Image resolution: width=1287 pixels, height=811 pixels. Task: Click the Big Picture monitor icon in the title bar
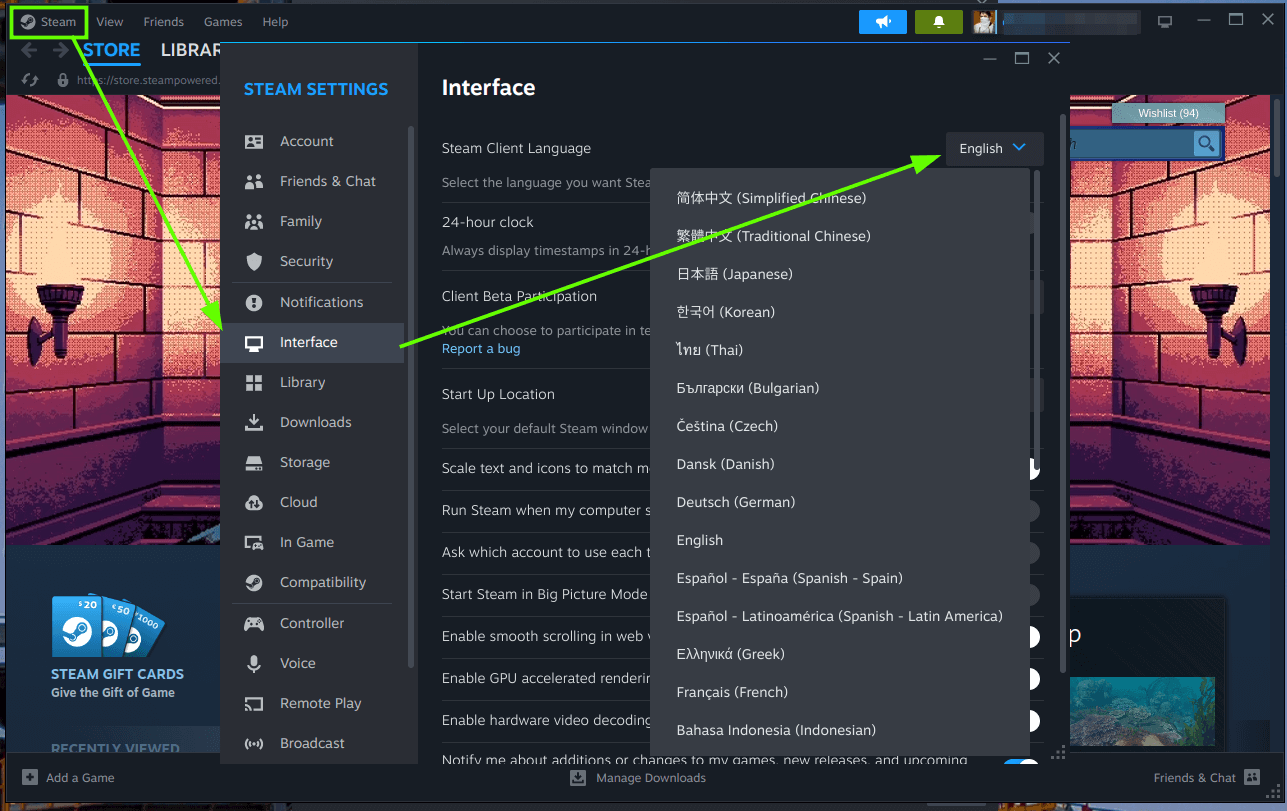tap(1165, 22)
